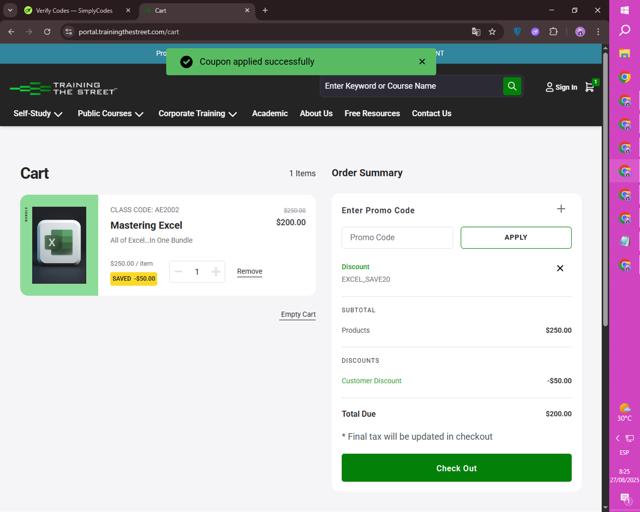Increase the Mastering Excel quantity

216,272
